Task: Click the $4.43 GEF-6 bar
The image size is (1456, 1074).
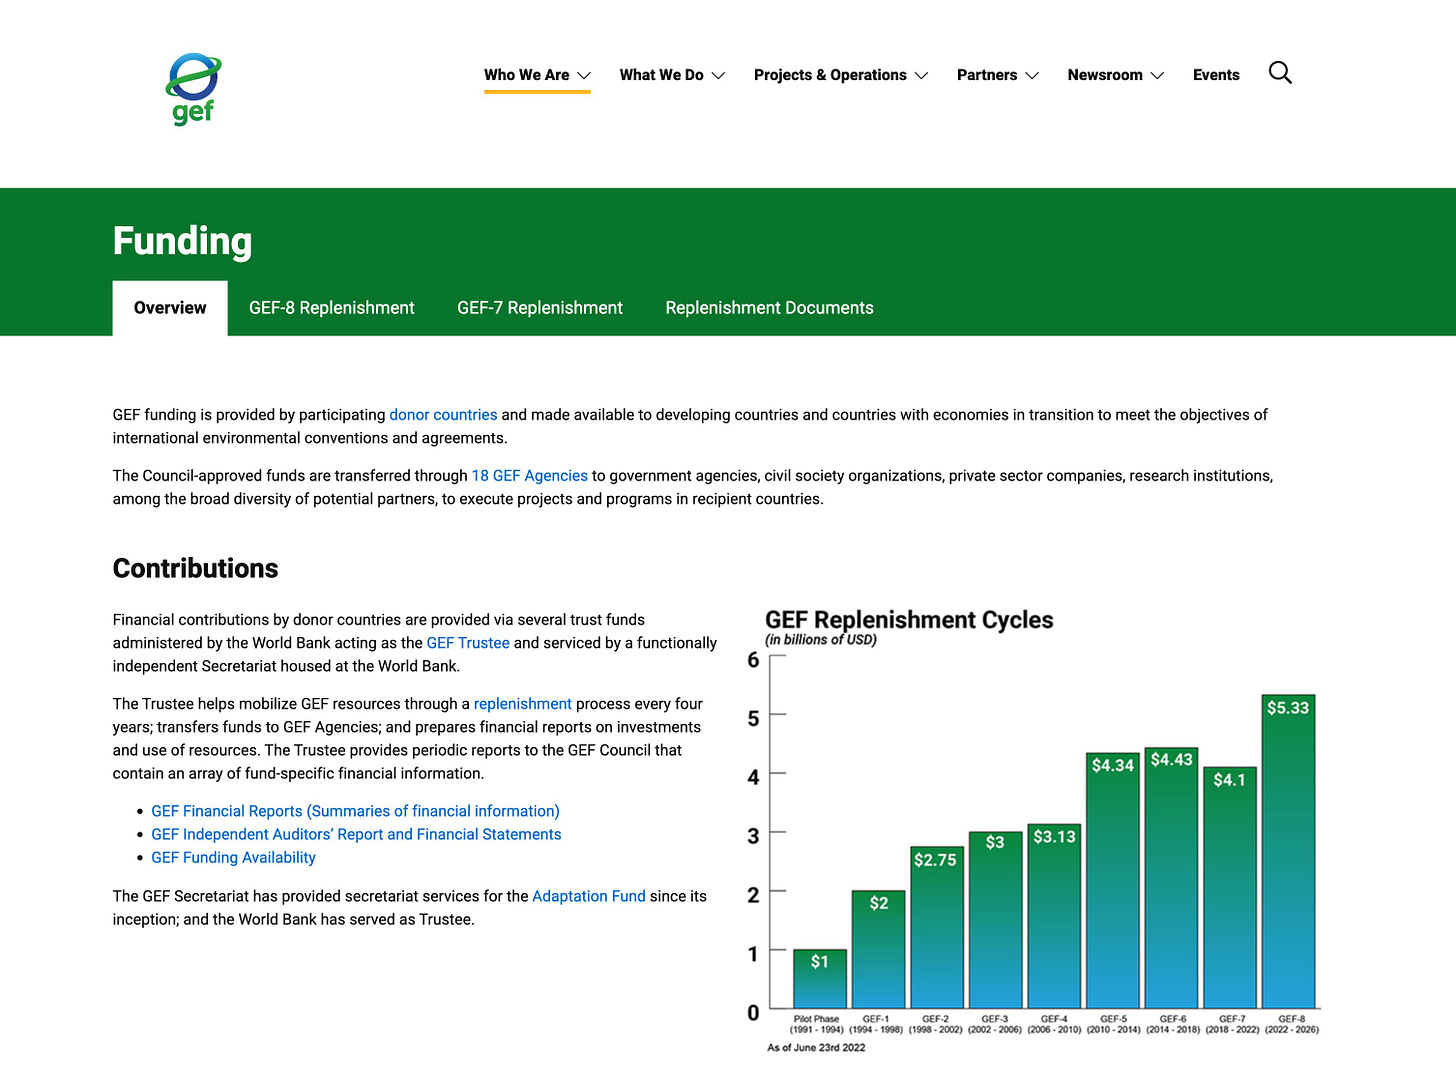Action: point(1171,877)
